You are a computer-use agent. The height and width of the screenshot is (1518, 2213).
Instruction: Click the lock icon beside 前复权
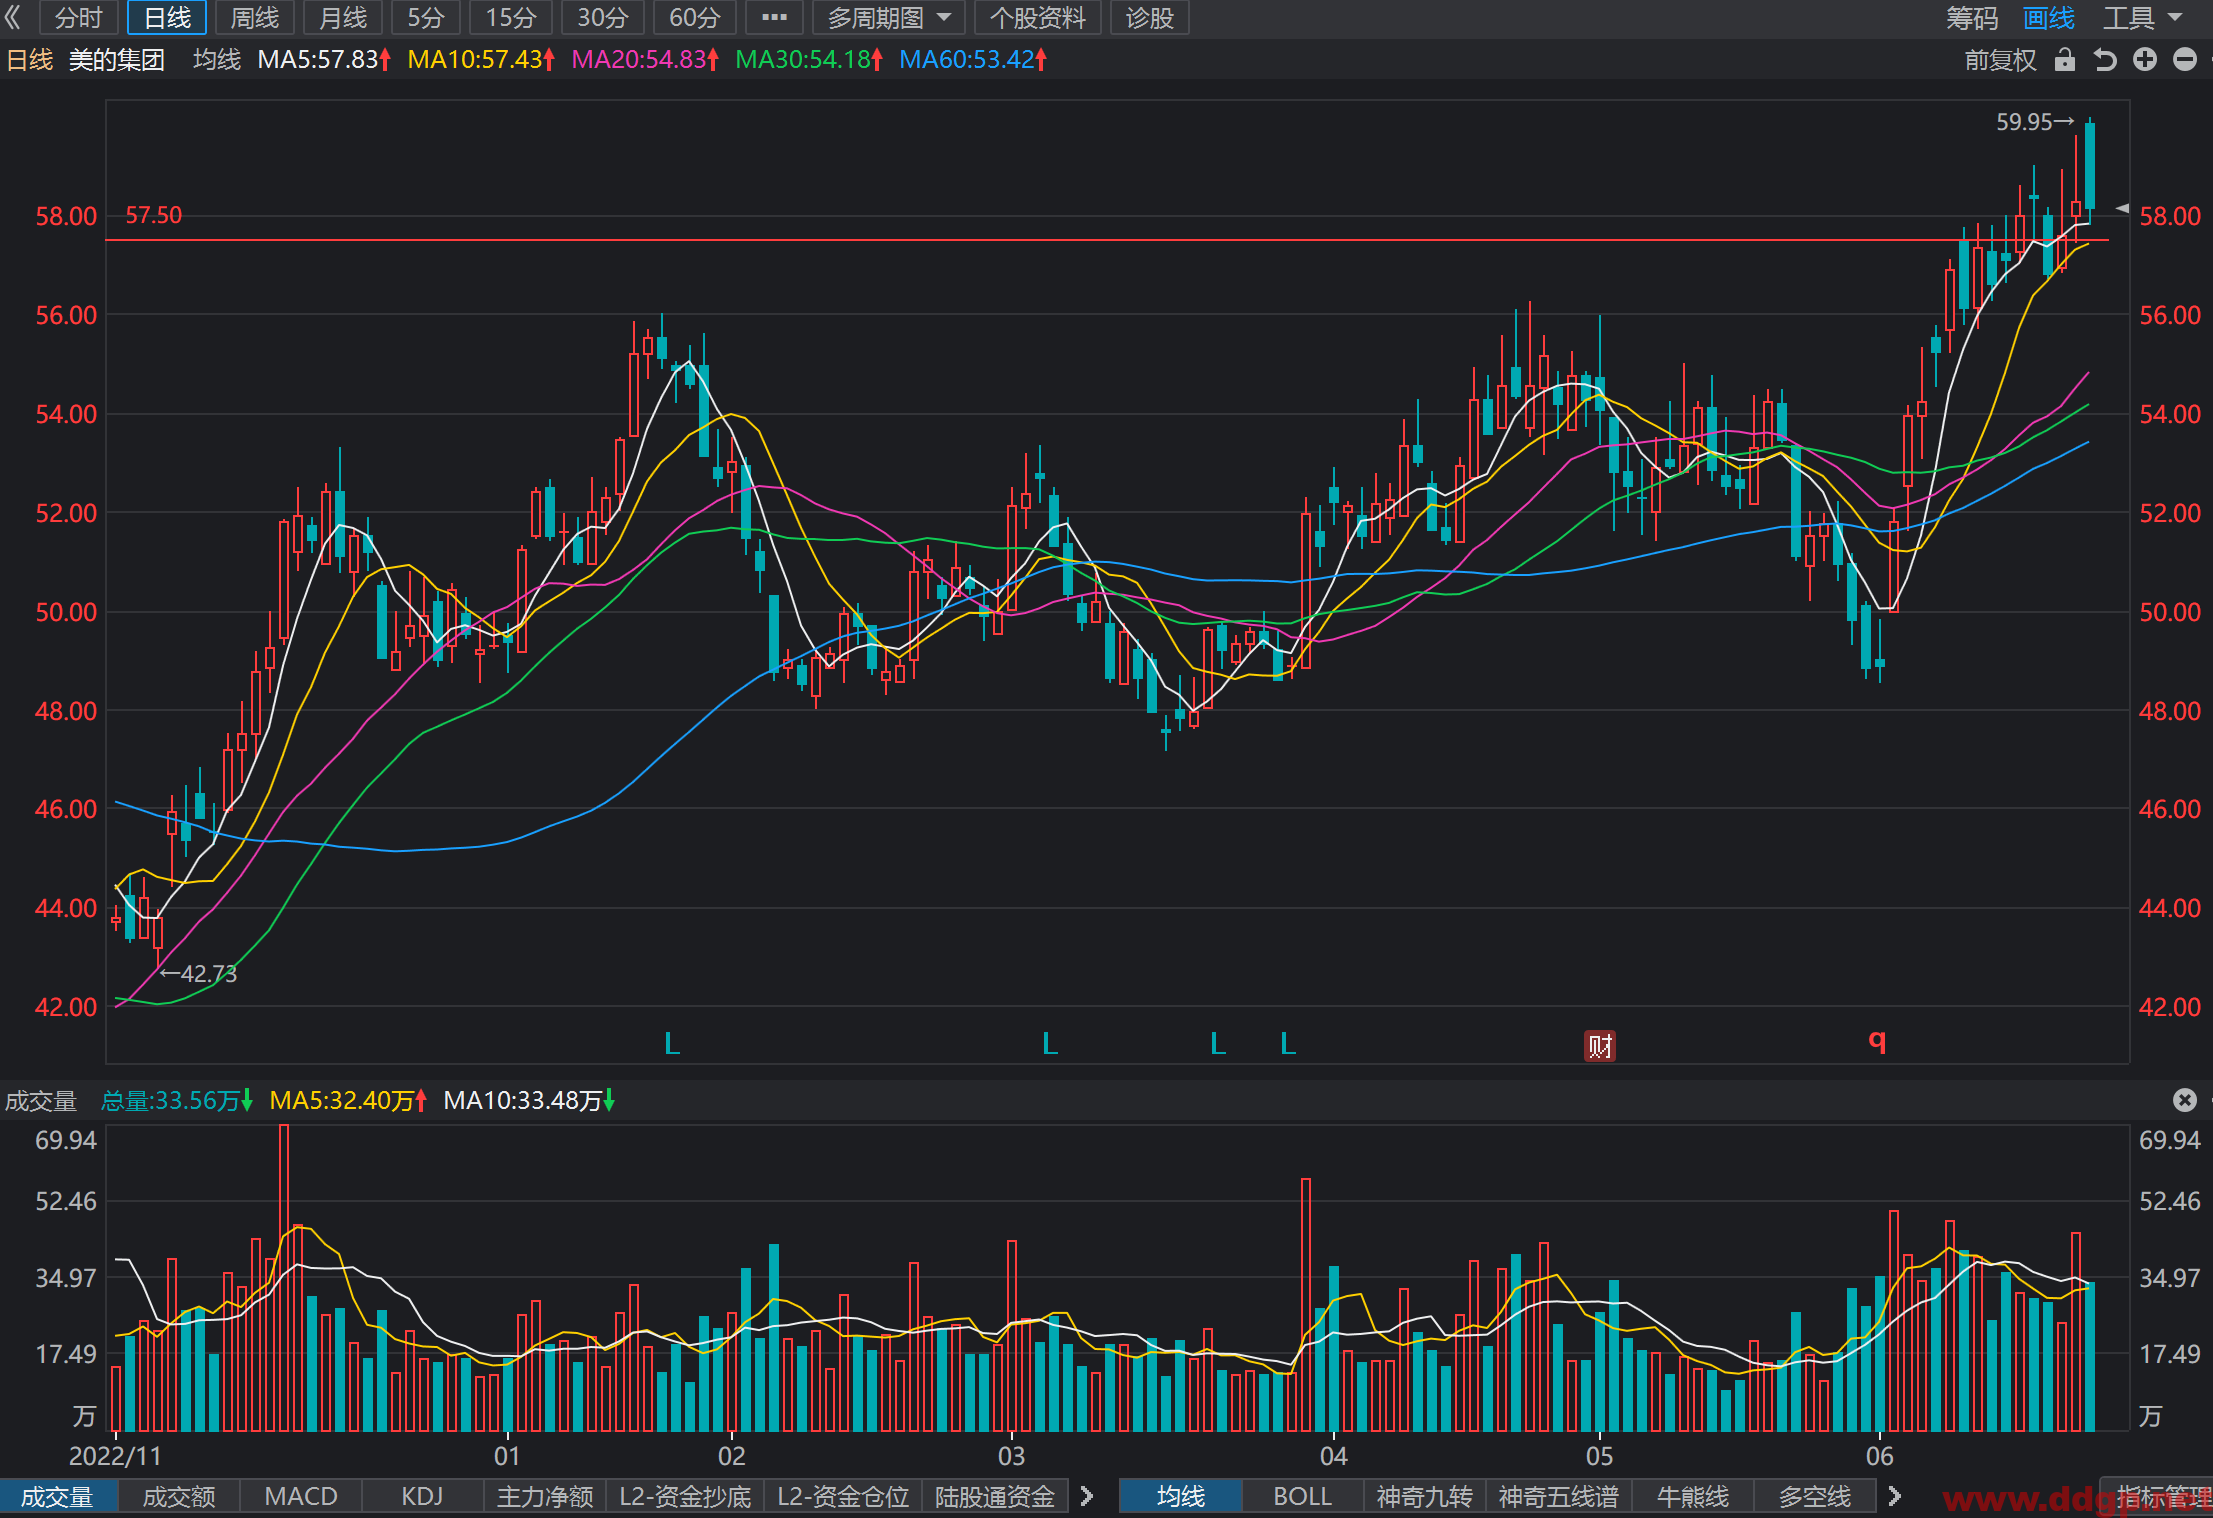click(2065, 60)
